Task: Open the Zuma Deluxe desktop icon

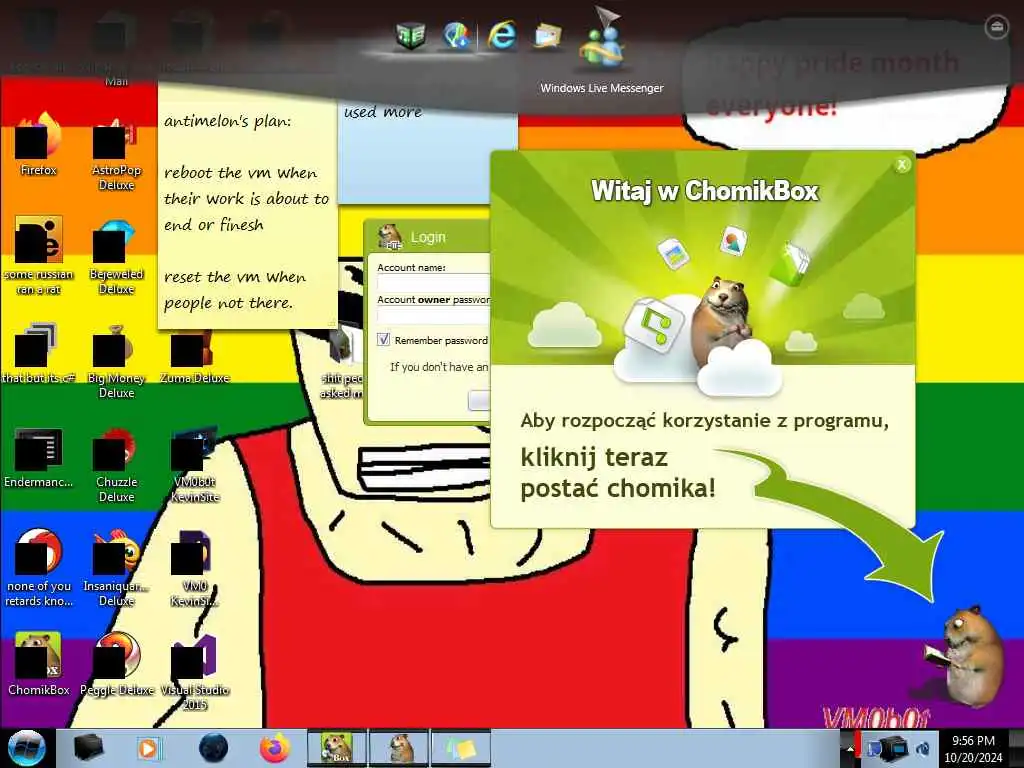Action: tap(195, 356)
